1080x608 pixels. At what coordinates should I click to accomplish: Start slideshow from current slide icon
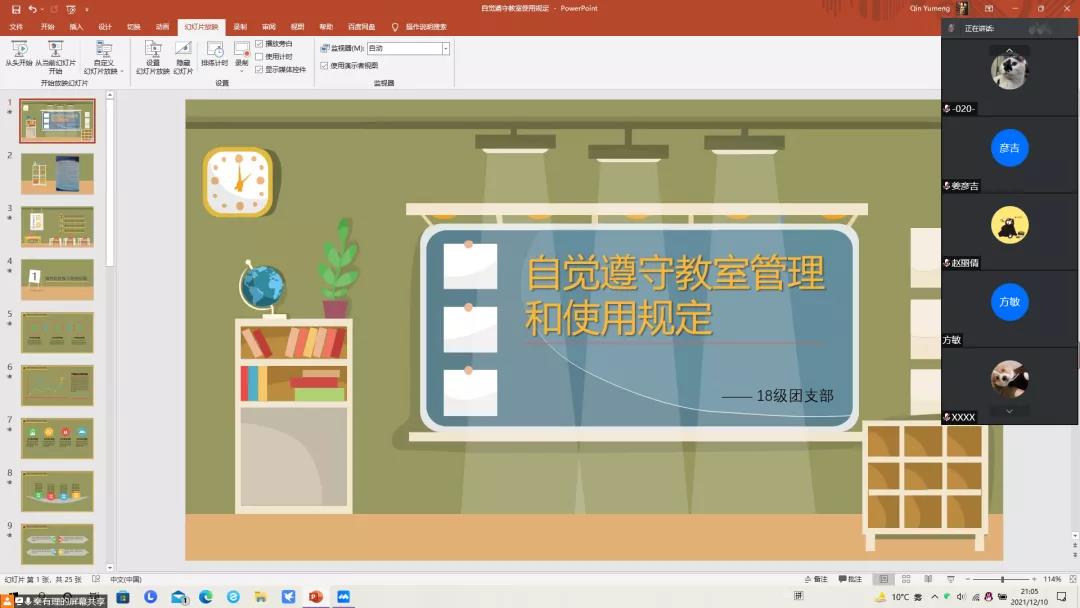point(55,48)
